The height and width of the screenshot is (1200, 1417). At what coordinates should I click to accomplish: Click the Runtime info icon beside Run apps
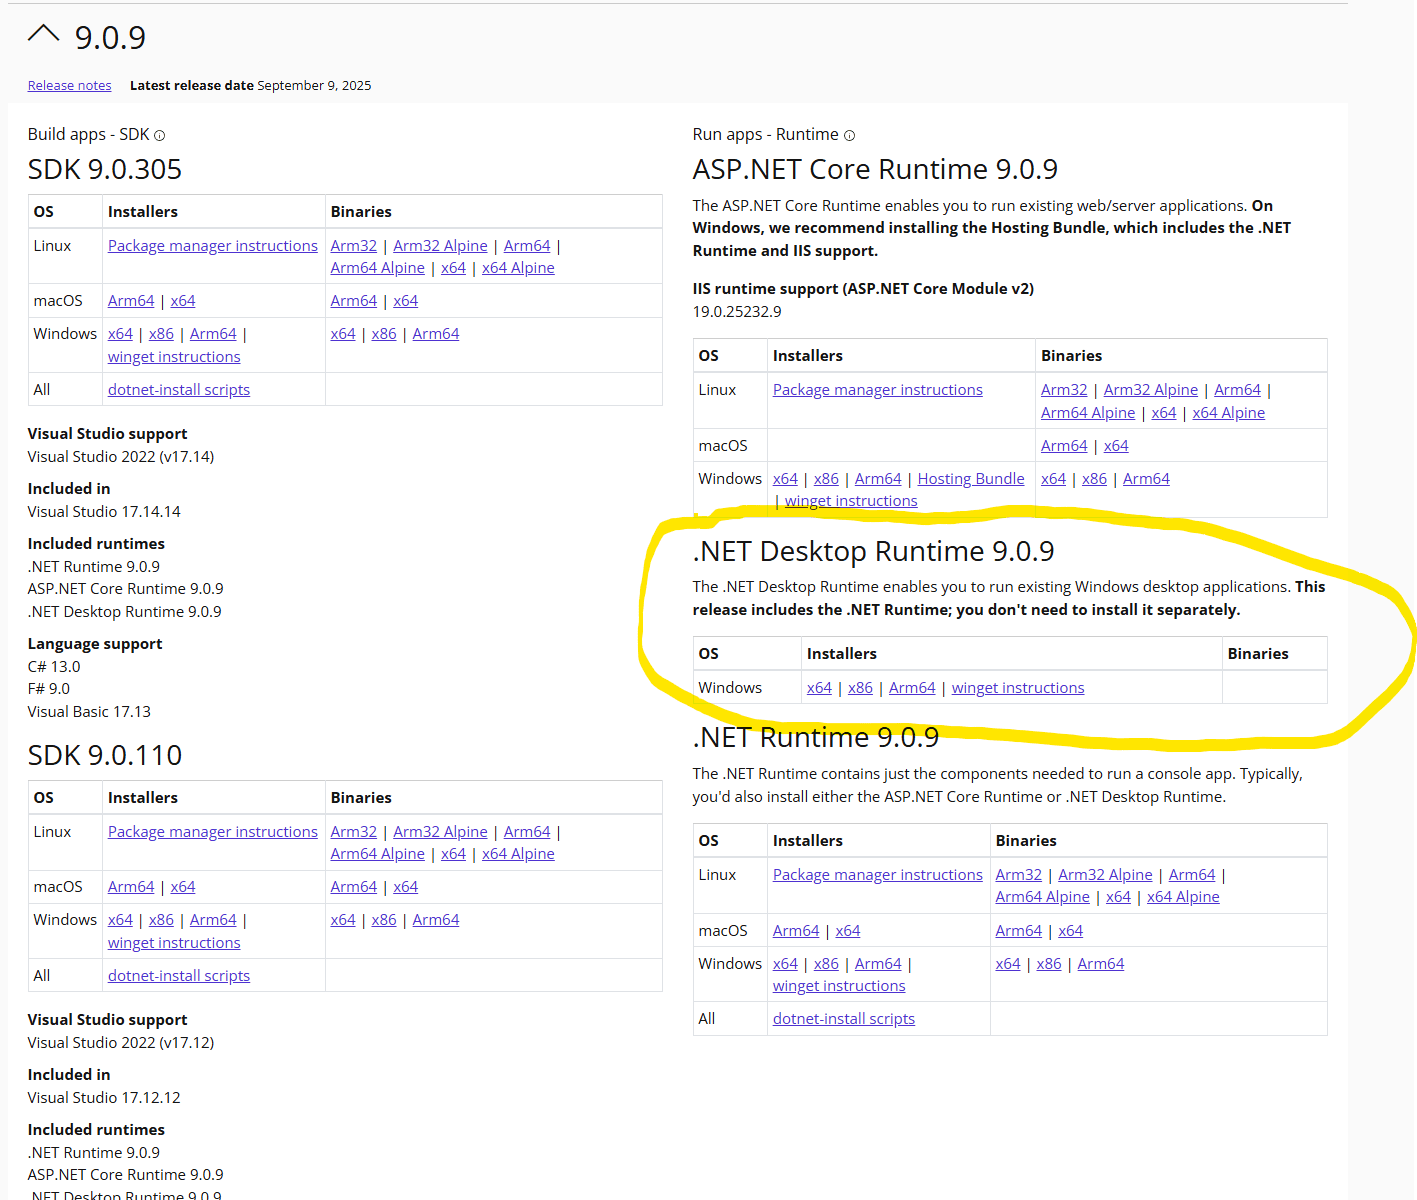tap(849, 135)
